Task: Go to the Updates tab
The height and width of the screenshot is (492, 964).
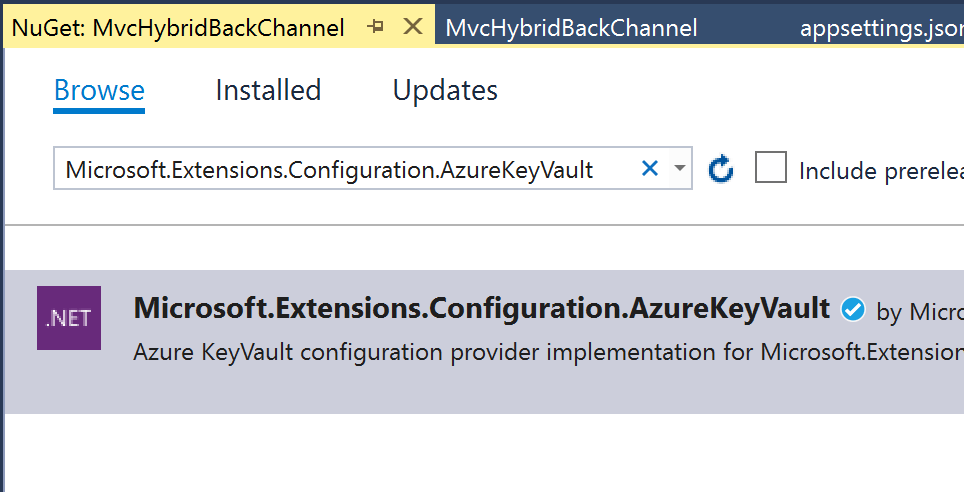Action: (445, 91)
